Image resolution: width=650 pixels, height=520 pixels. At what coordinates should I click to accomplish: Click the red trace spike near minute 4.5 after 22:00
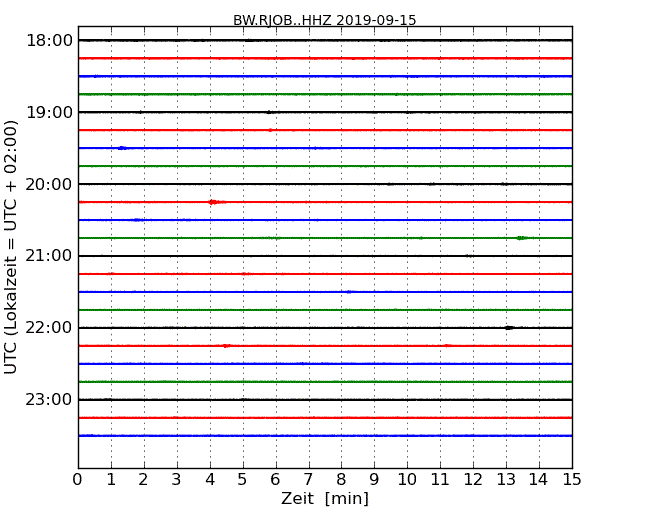point(226,346)
